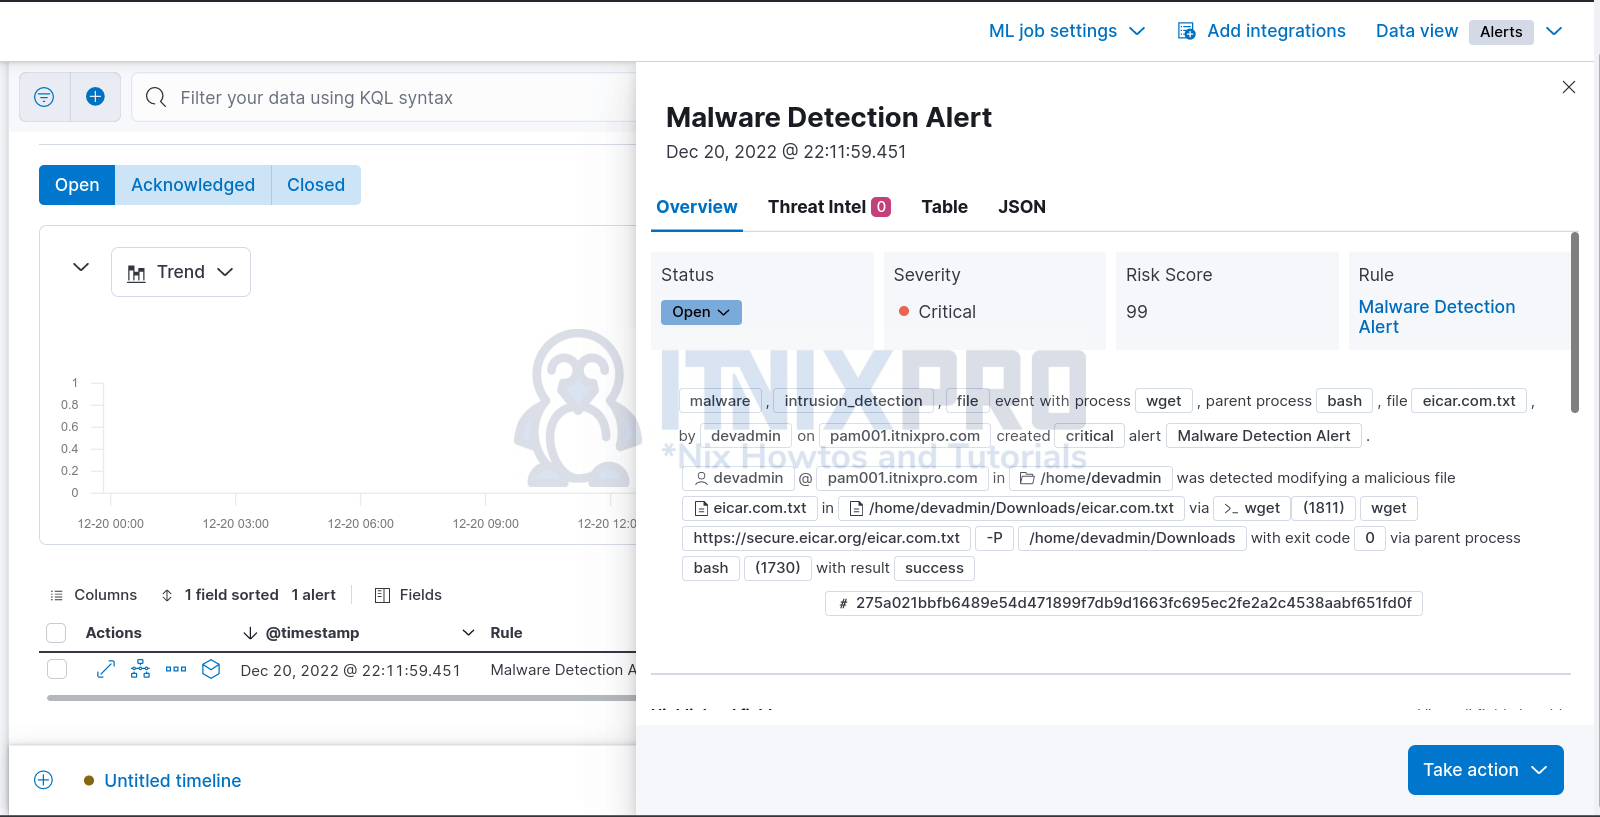This screenshot has height=817, width=1600.
Task: Tick the checkbox for the alert row
Action: (57, 669)
